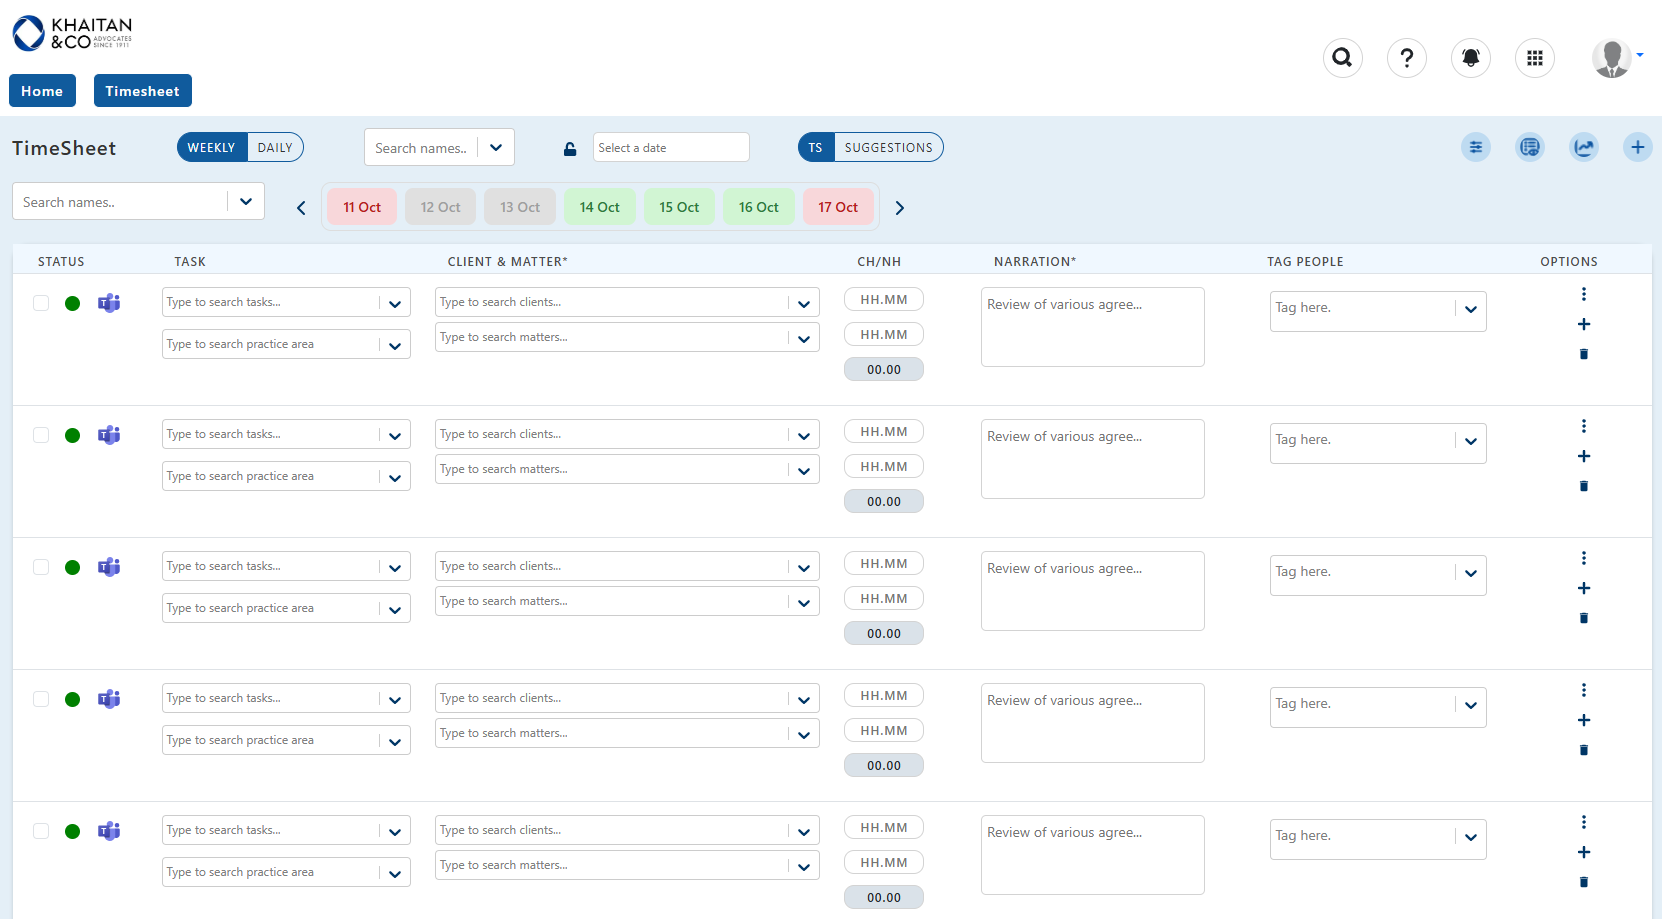The height and width of the screenshot is (919, 1662).
Task: Switch the view toggle to DAILY
Action: coord(275,148)
